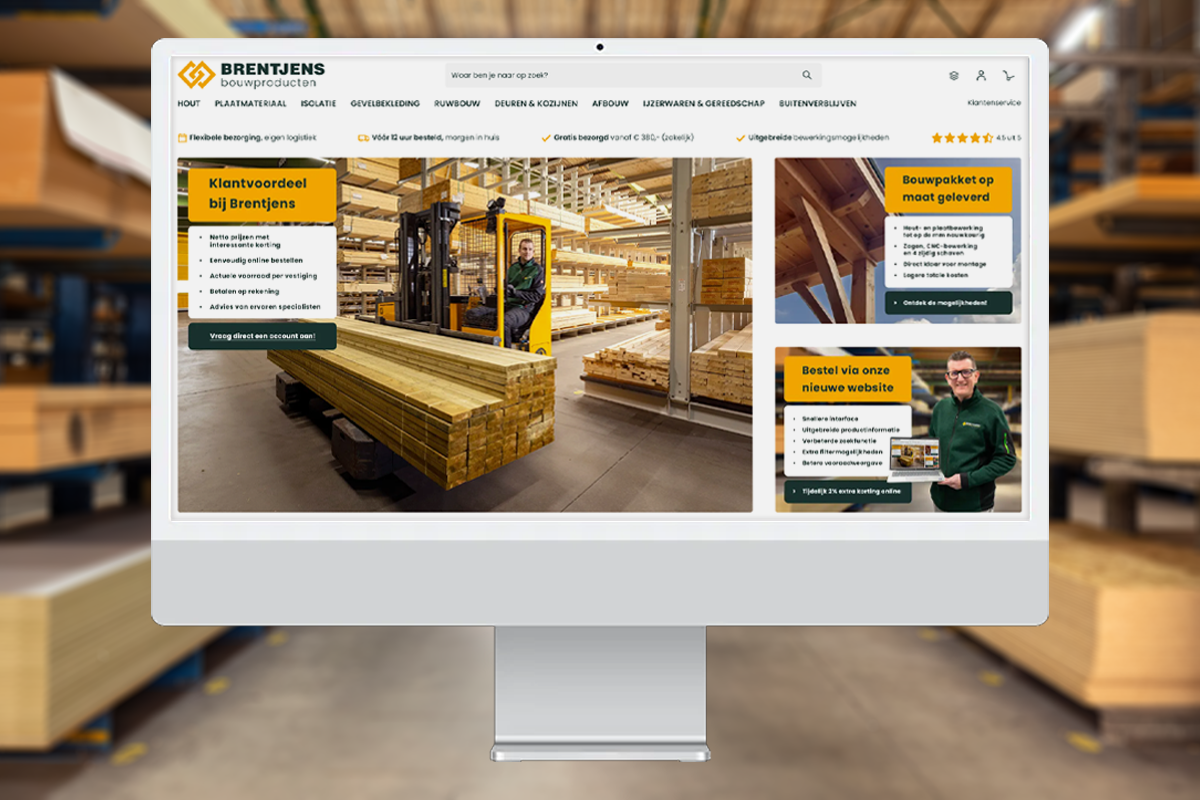1200x800 pixels.
Task: Click the delivery truck icon
Action: (363, 138)
